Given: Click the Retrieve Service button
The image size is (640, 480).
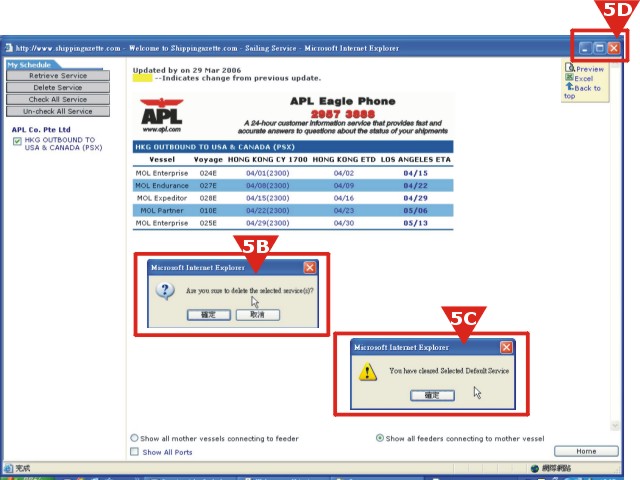Looking at the screenshot, I should 58,76.
